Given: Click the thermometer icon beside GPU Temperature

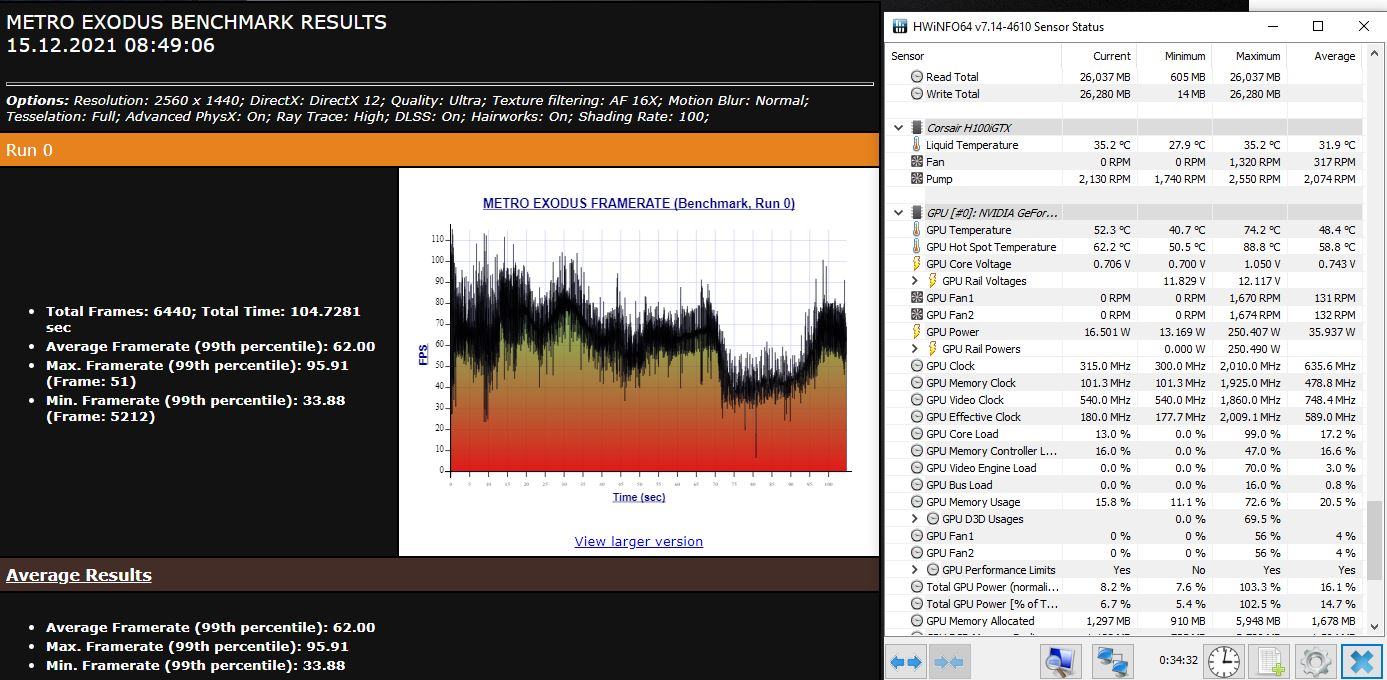Looking at the screenshot, I should click(x=917, y=230).
